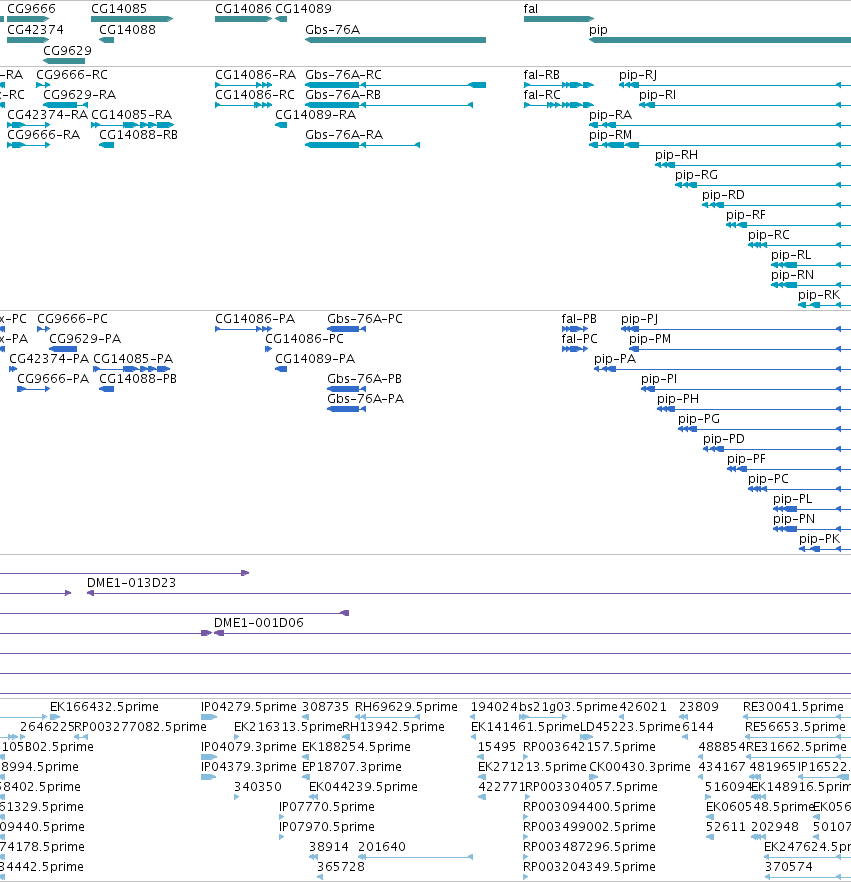Click protein CG14086-PC
851x882 pixels.
[304, 339]
